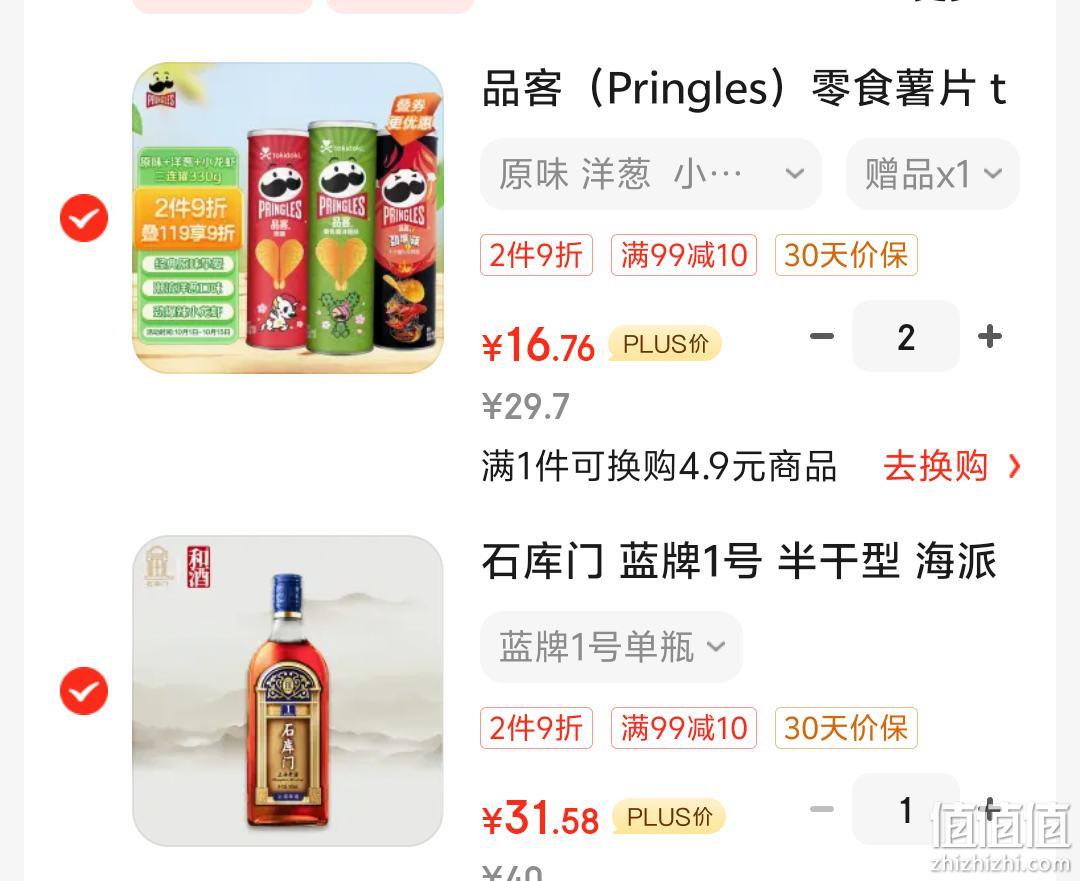Viewport: 1080px width, 881px height.
Task: Open Pringles product thumbnail image
Action: coord(288,218)
